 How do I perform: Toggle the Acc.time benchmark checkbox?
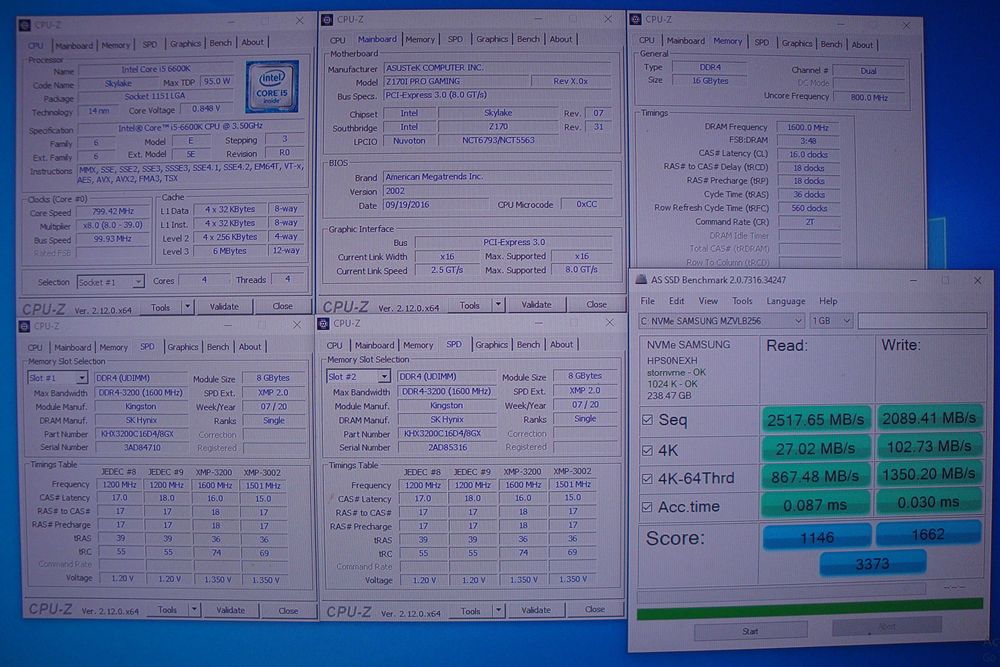647,507
